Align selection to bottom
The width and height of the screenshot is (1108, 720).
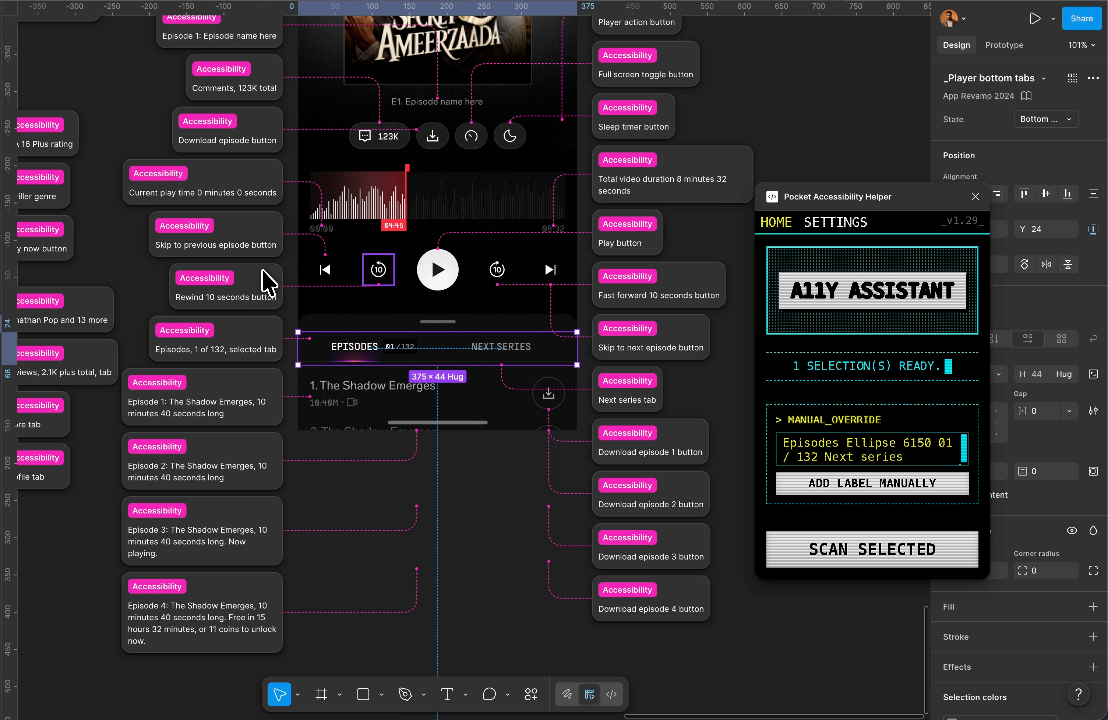(1067, 194)
